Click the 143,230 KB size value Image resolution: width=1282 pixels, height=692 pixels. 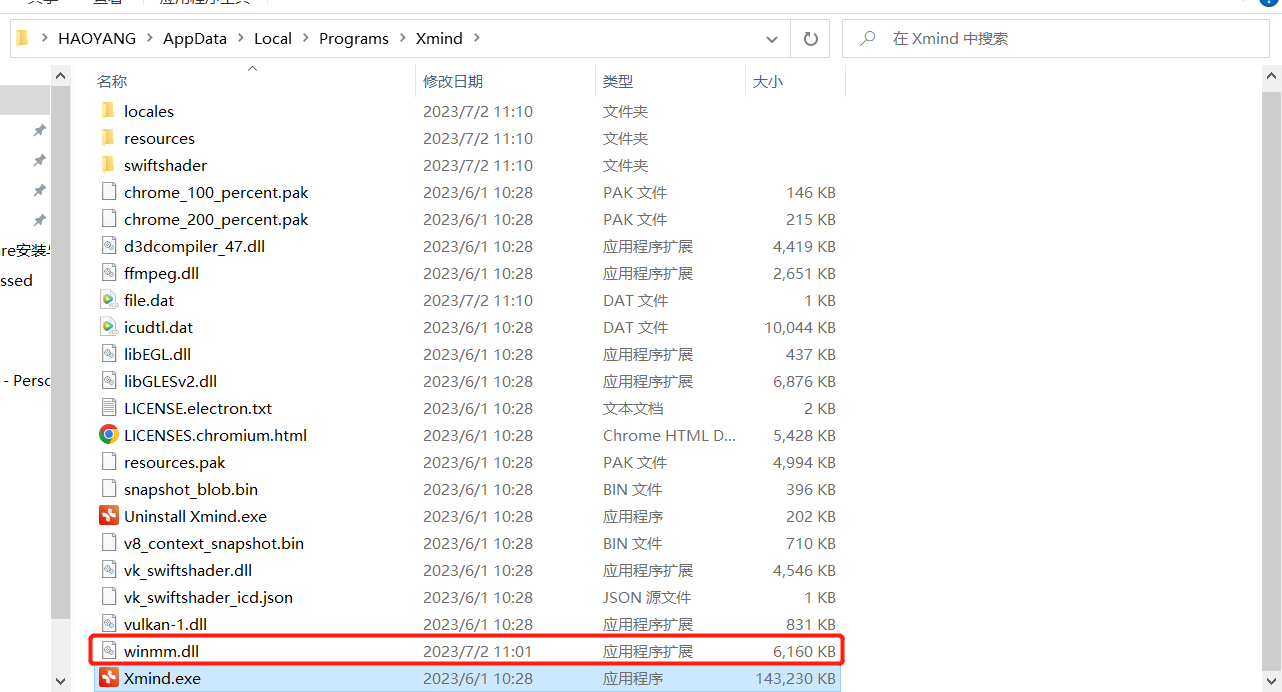(x=796, y=678)
